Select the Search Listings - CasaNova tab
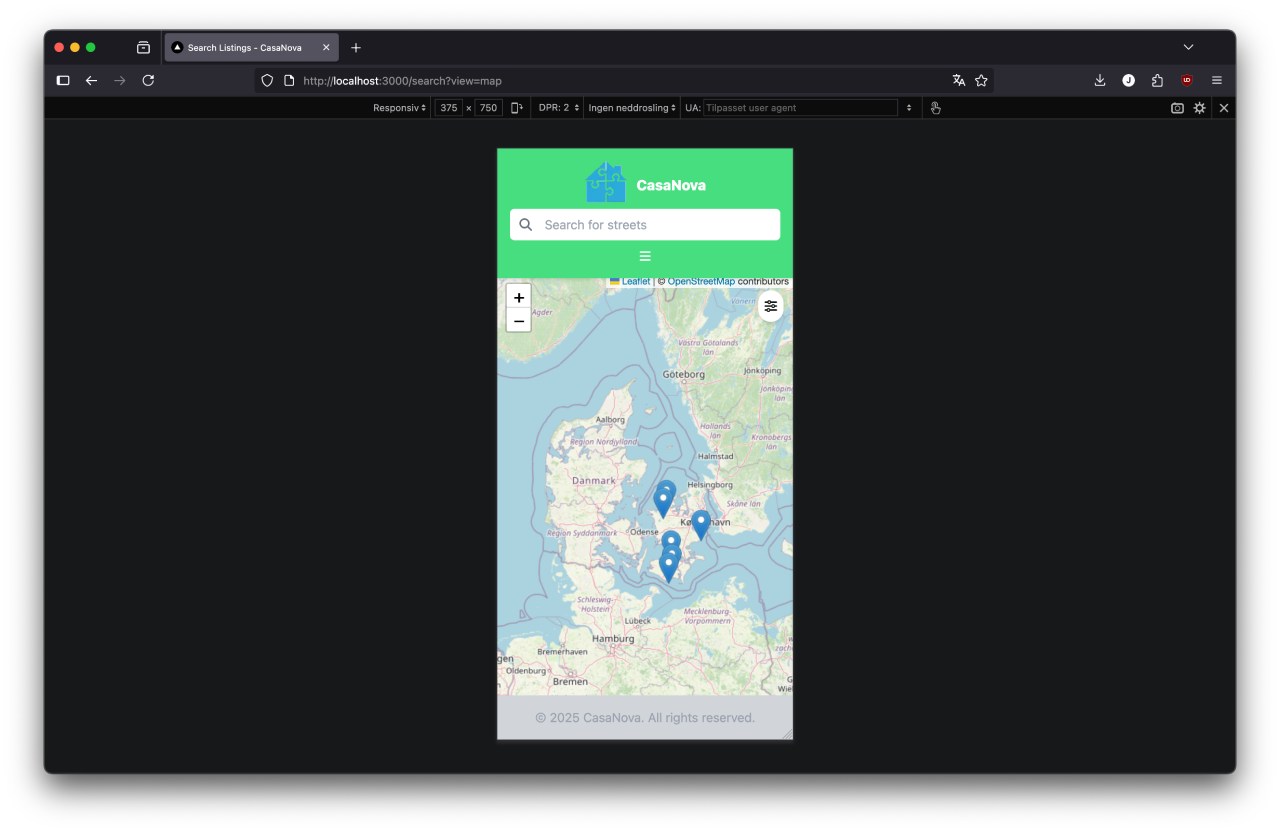Screen dimensions: 1280x832 click(x=244, y=48)
